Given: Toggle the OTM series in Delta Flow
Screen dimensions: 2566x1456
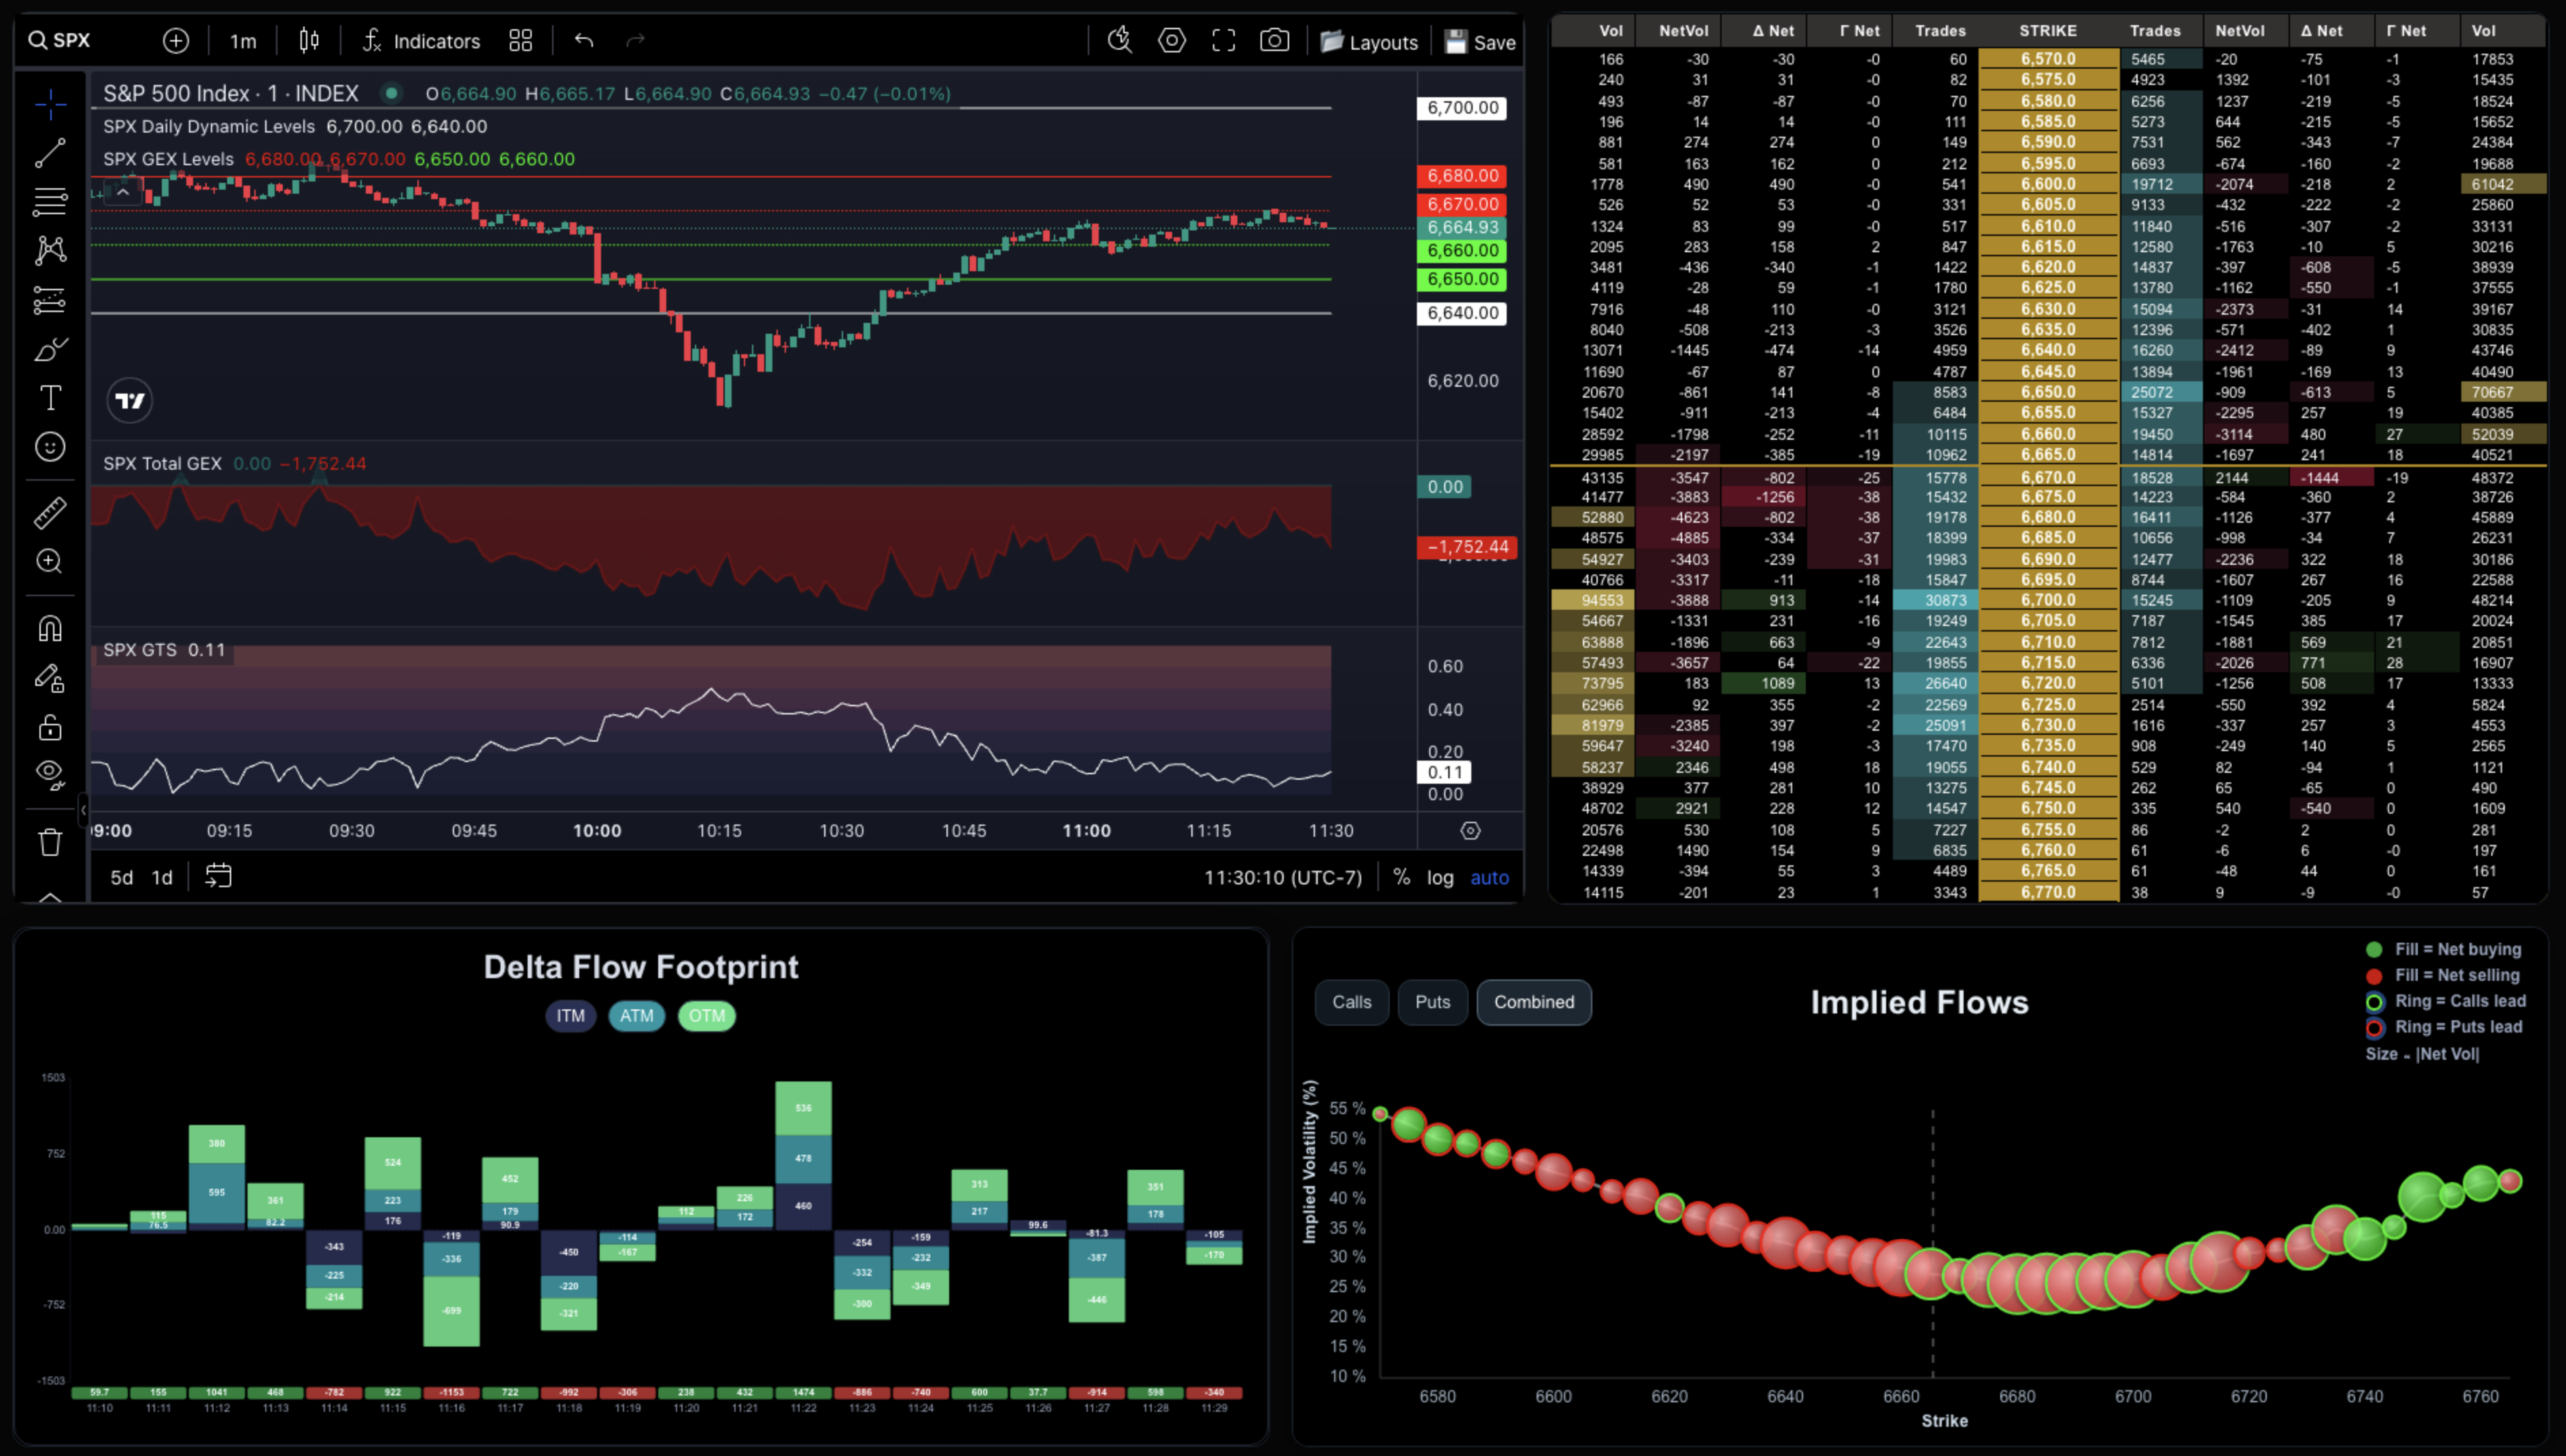Looking at the screenshot, I should [x=706, y=1016].
